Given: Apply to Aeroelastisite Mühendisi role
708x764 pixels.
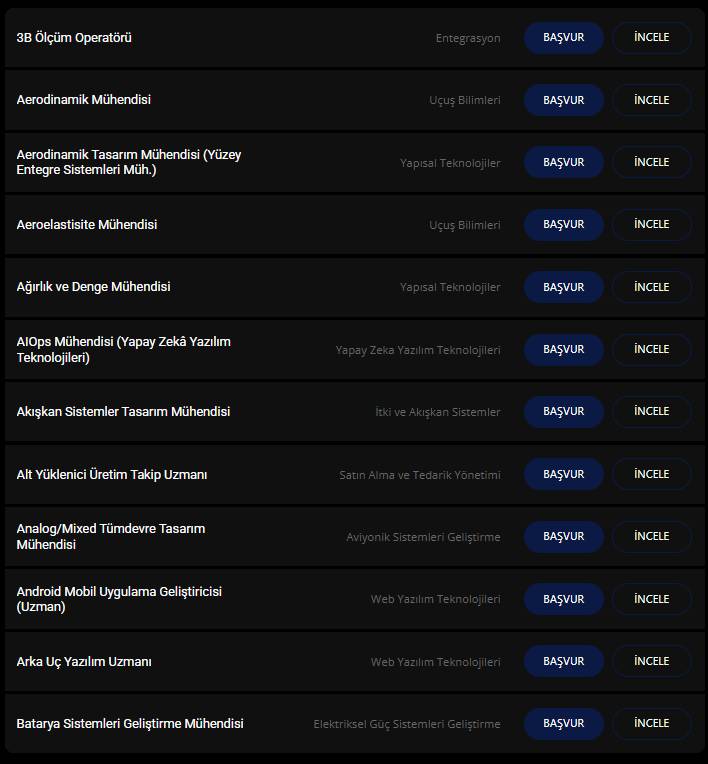Looking at the screenshot, I should pyautogui.click(x=564, y=225).
